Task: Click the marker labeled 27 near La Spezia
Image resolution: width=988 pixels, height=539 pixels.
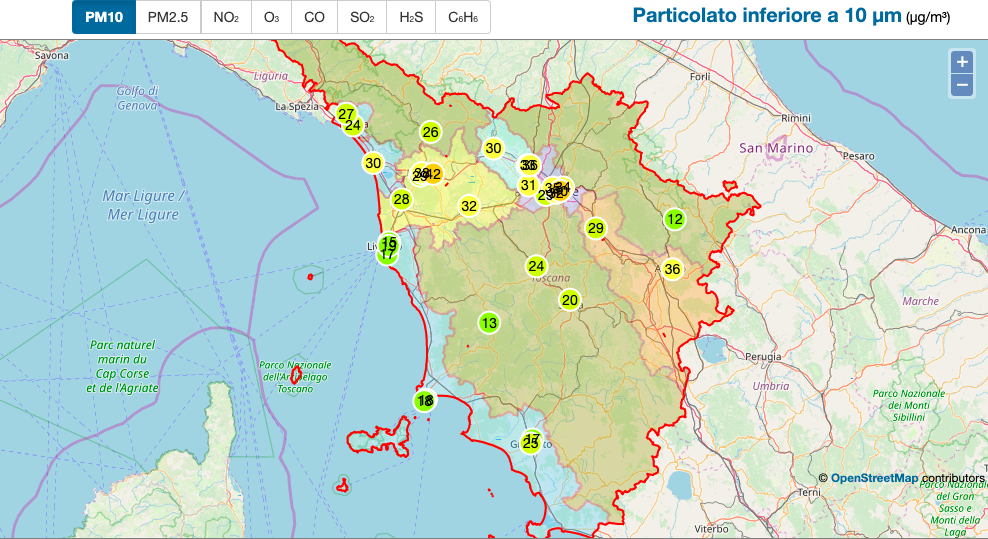Action: point(346,114)
